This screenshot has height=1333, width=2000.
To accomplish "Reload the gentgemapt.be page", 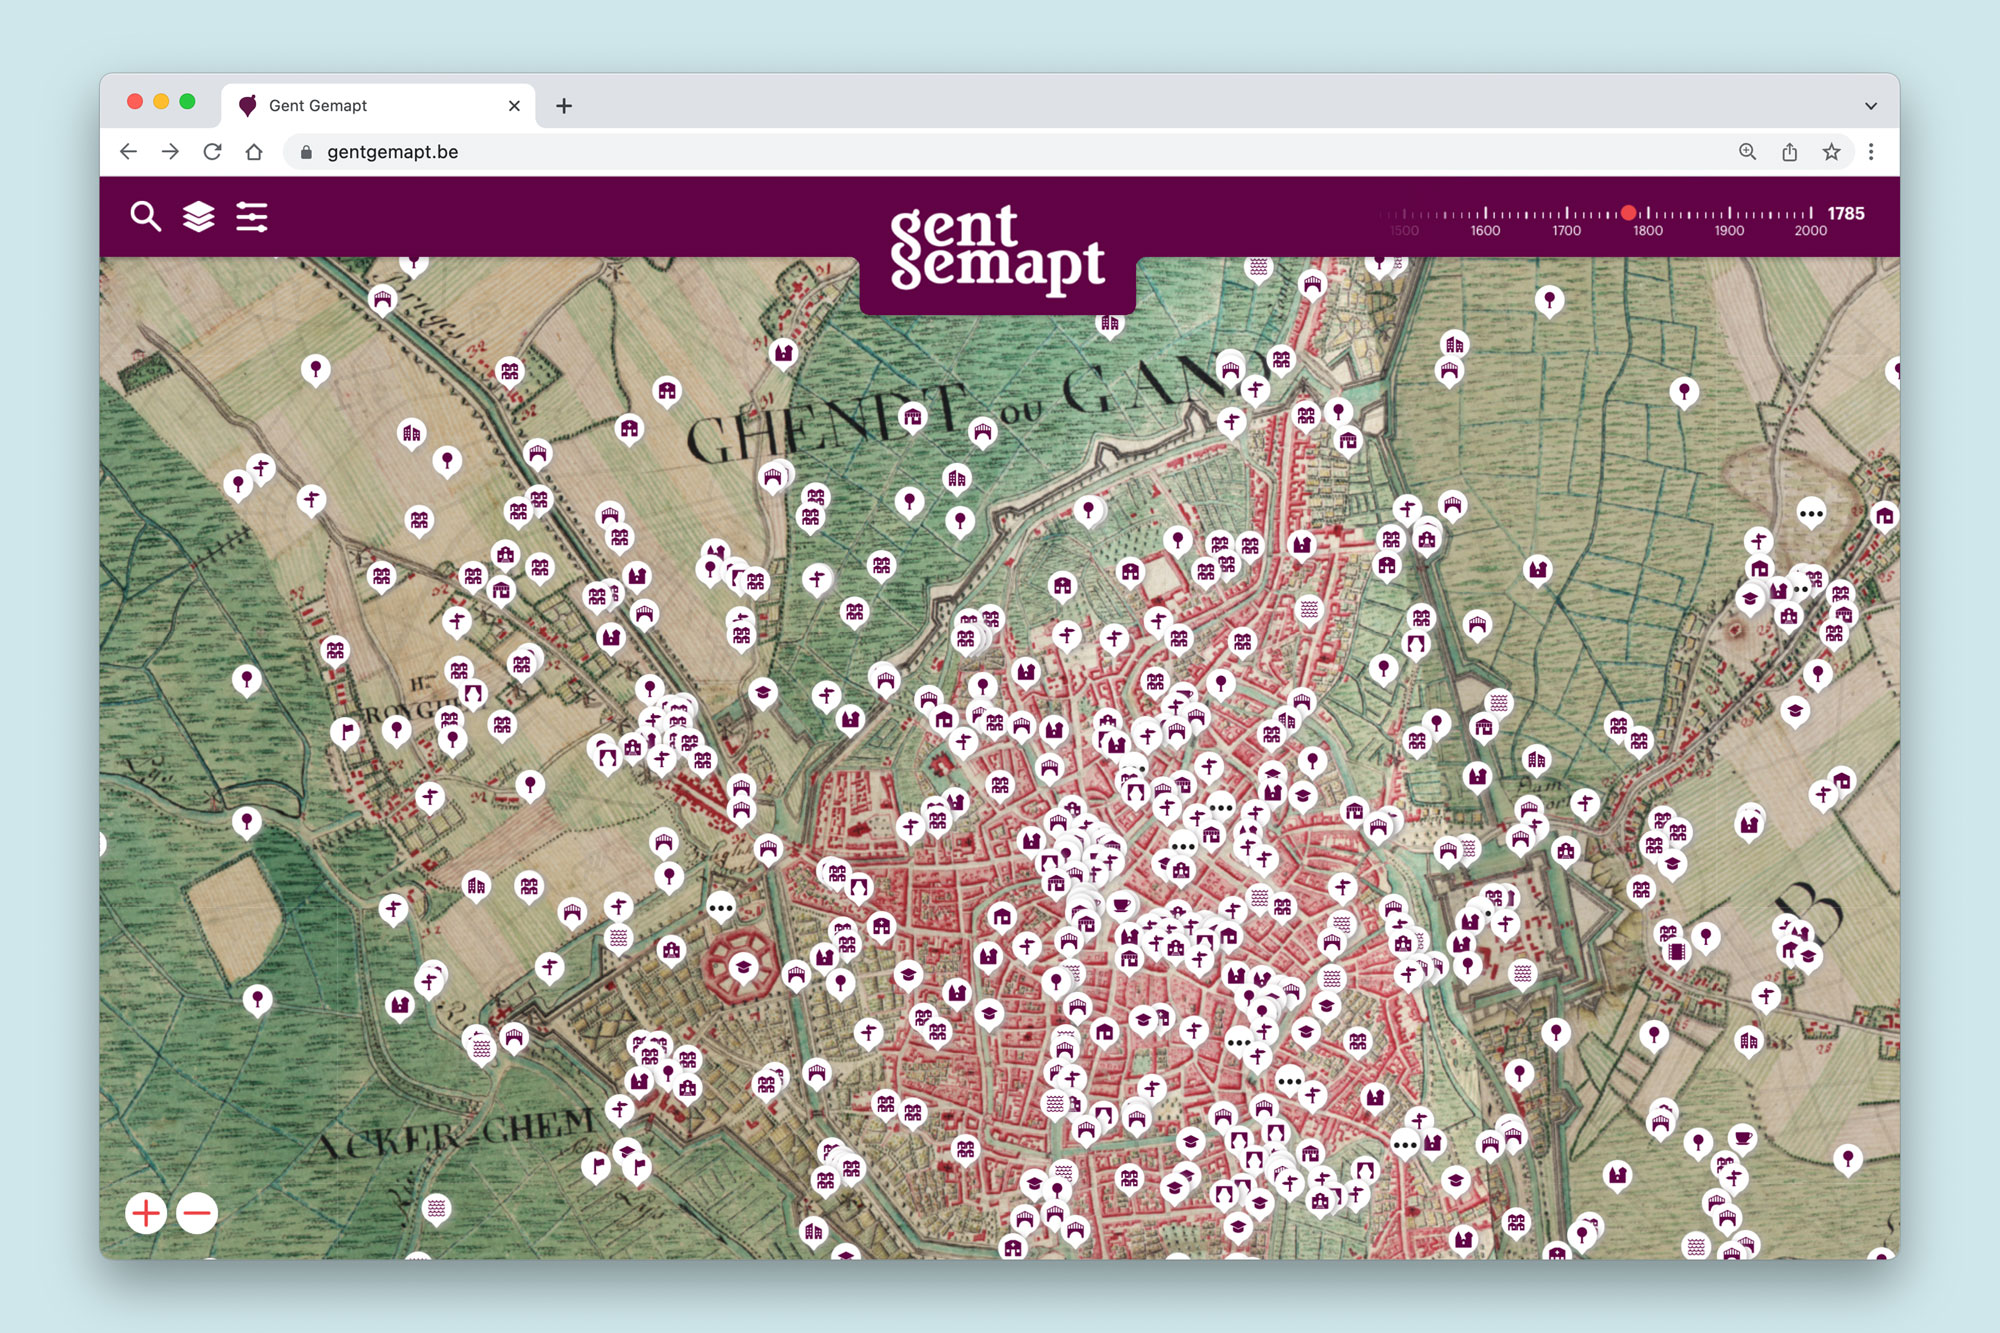I will (213, 152).
